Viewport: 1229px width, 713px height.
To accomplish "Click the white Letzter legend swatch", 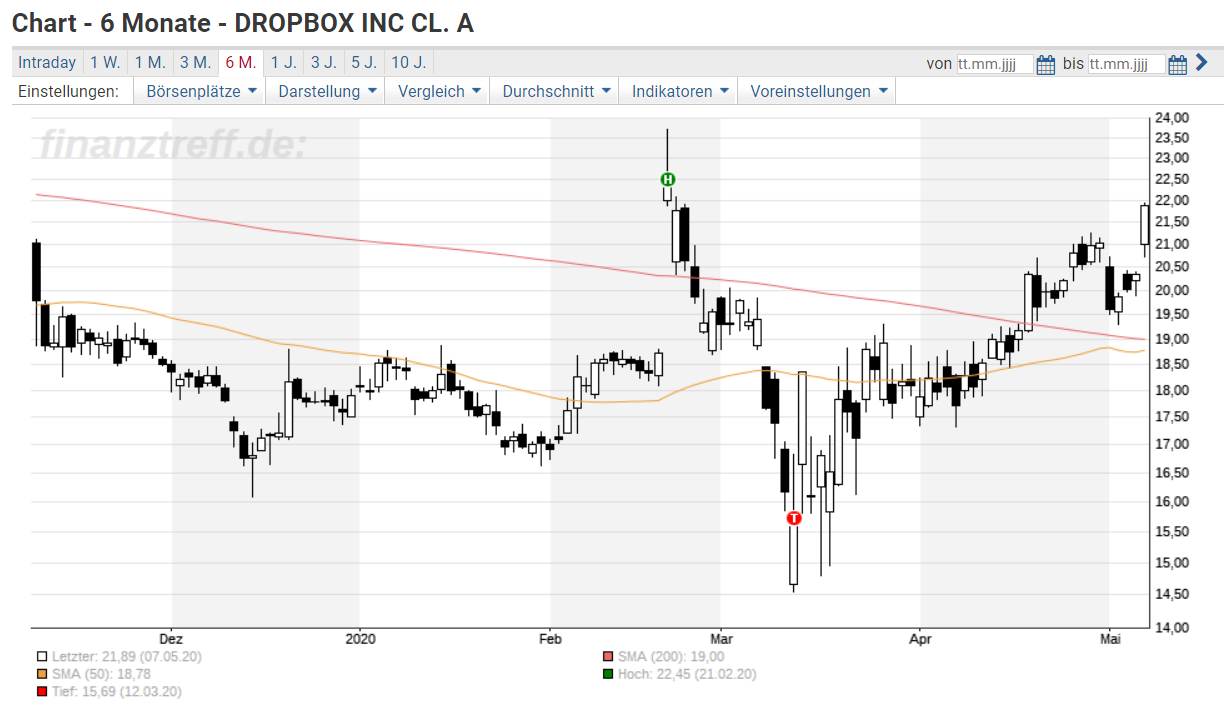I will [42, 657].
